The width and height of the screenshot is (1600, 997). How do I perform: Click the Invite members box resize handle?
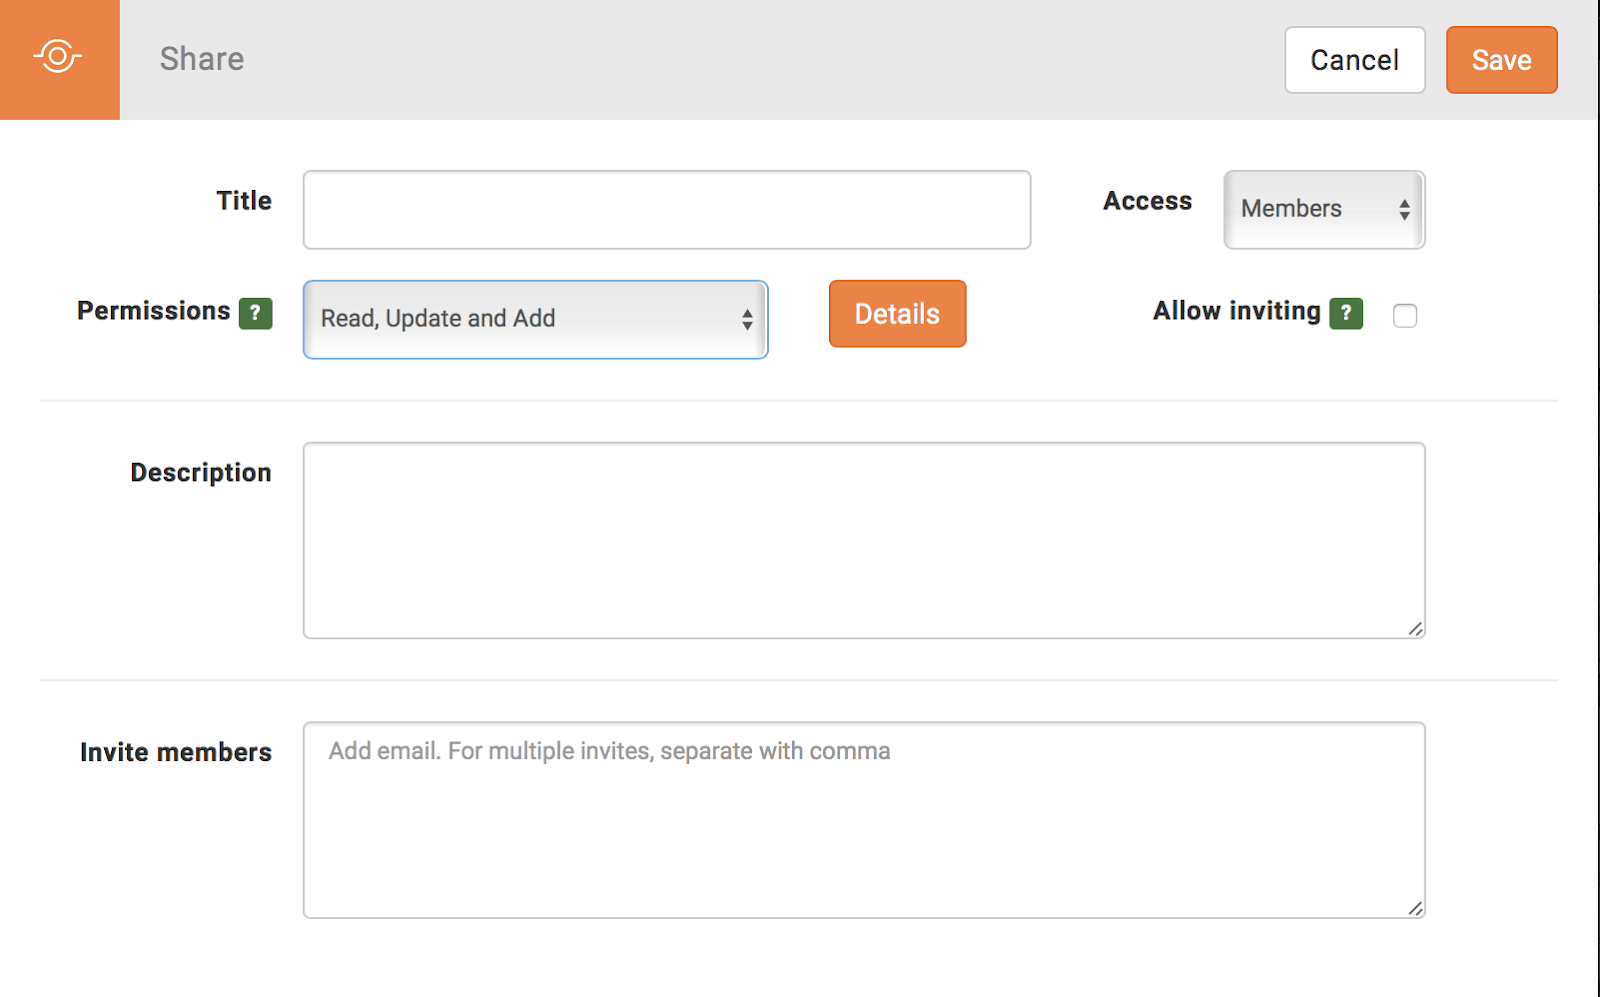point(1415,908)
